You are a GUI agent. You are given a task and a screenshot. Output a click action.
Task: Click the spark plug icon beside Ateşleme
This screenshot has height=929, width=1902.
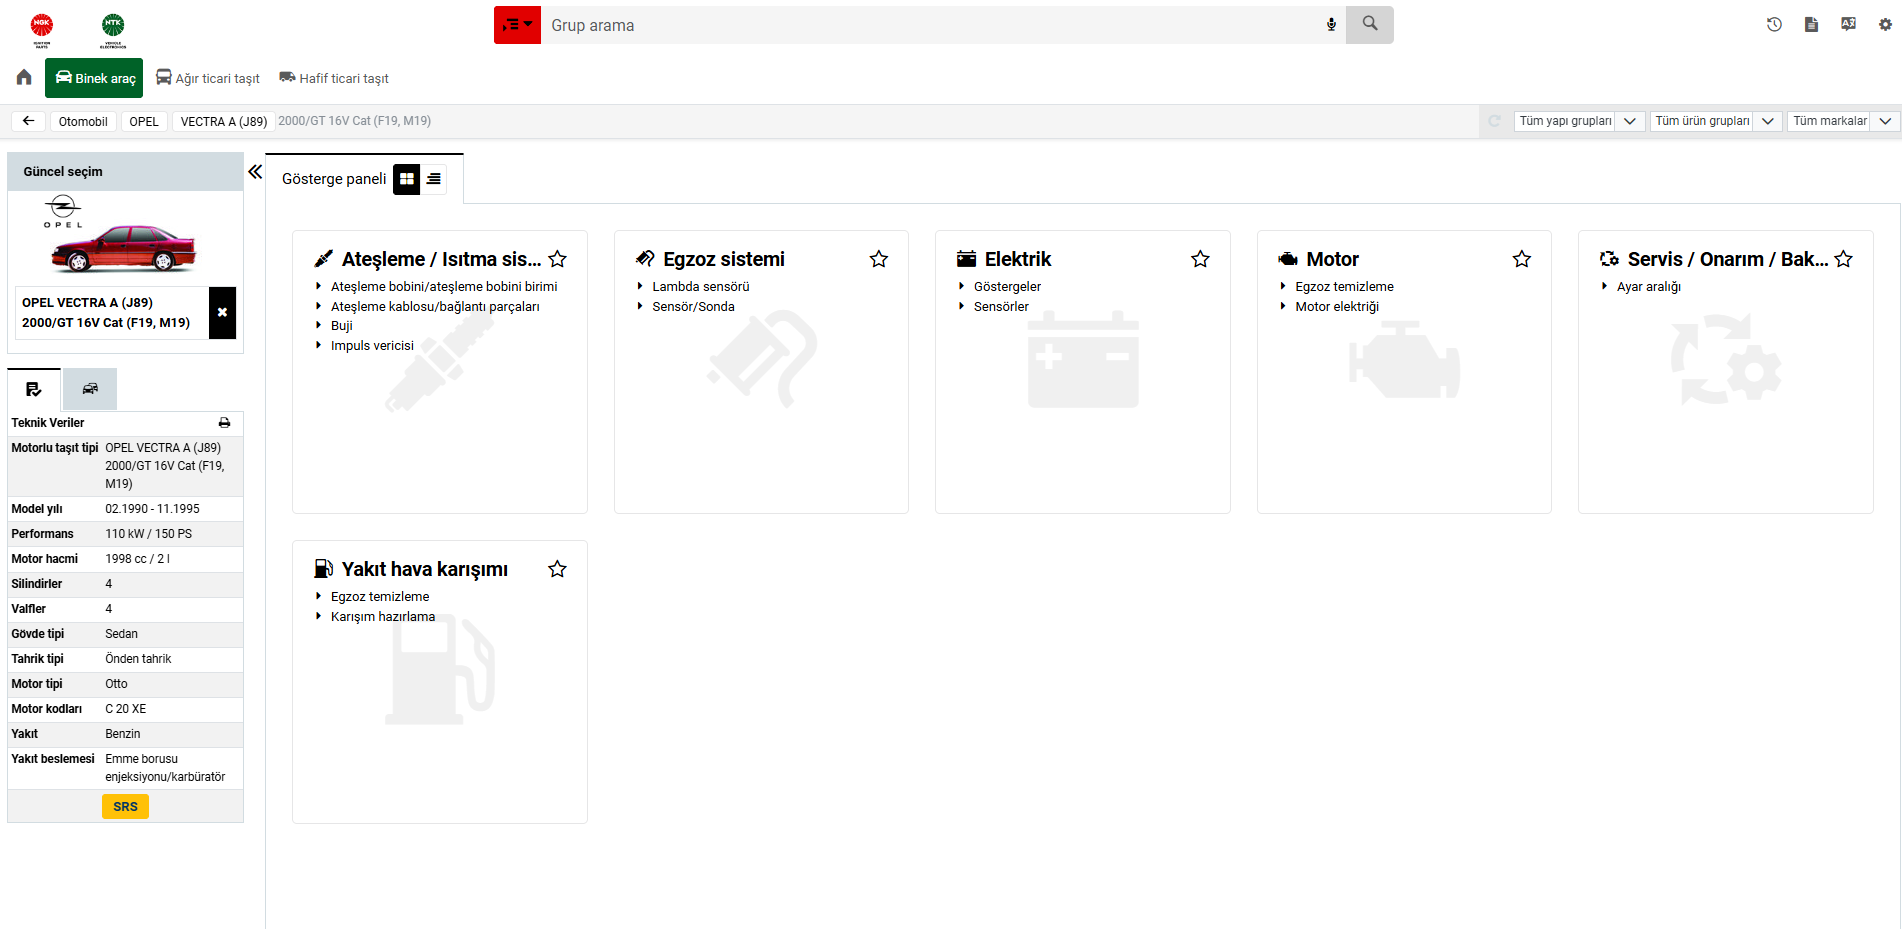[324, 259]
